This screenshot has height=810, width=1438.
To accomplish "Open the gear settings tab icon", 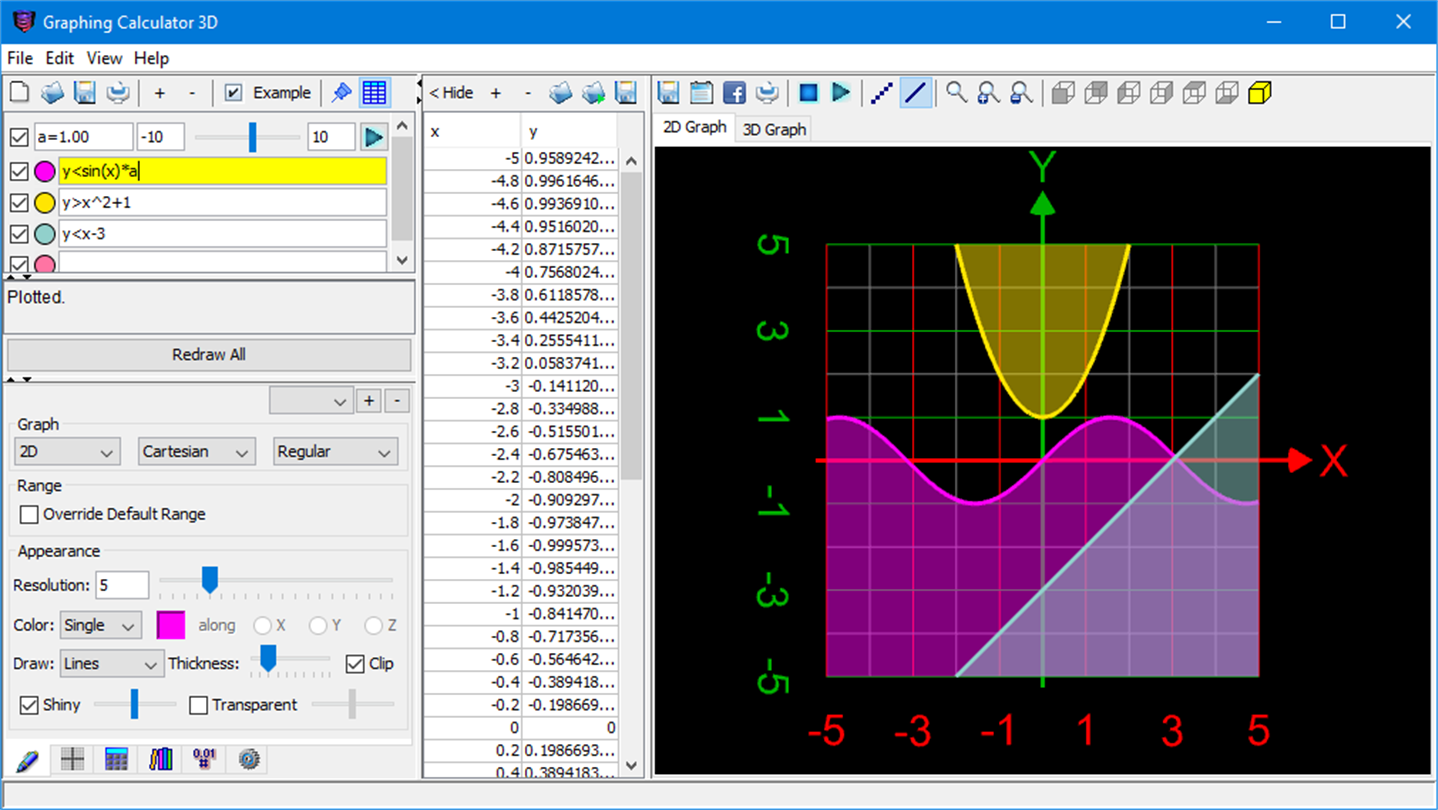I will tap(249, 759).
